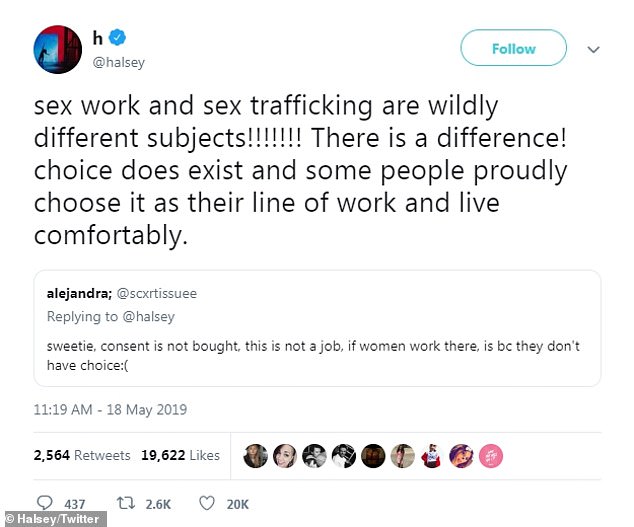
Task: View the 2,564 Retweets list
Action: pyautogui.click(x=82, y=455)
